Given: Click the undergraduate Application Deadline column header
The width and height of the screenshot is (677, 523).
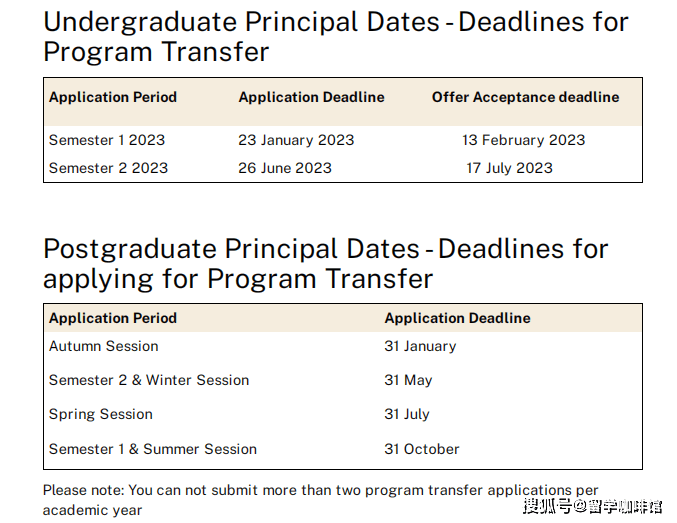Looking at the screenshot, I should [311, 97].
